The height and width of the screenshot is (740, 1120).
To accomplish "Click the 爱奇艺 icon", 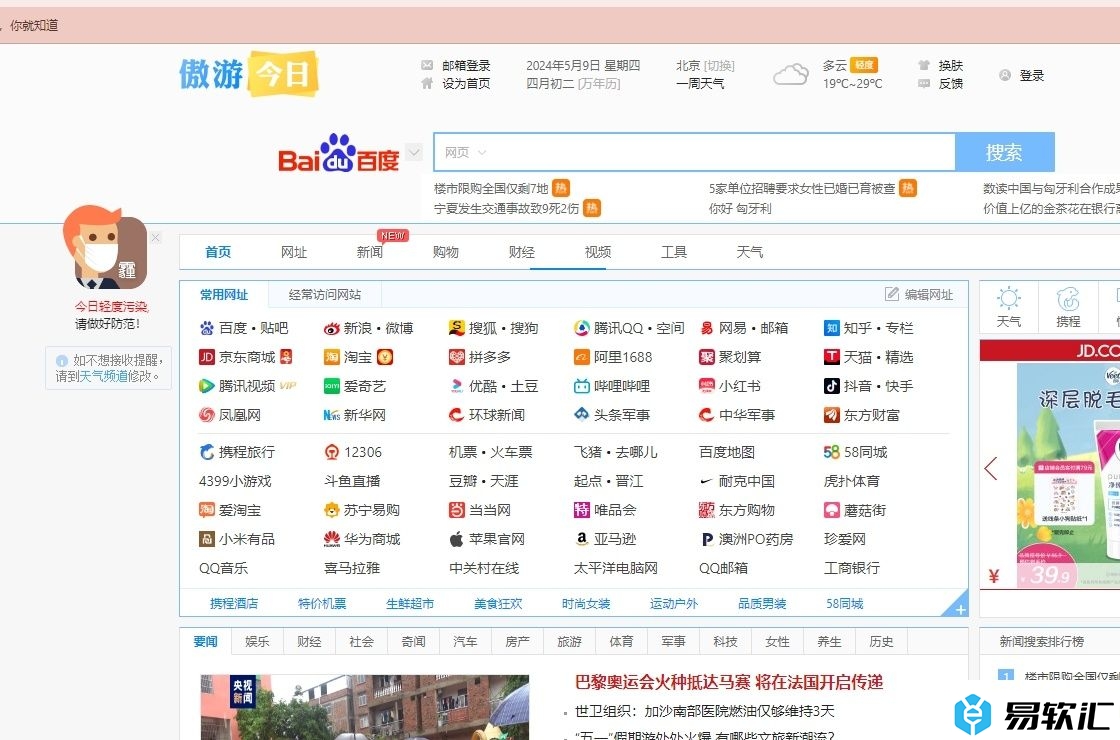I will (x=331, y=386).
